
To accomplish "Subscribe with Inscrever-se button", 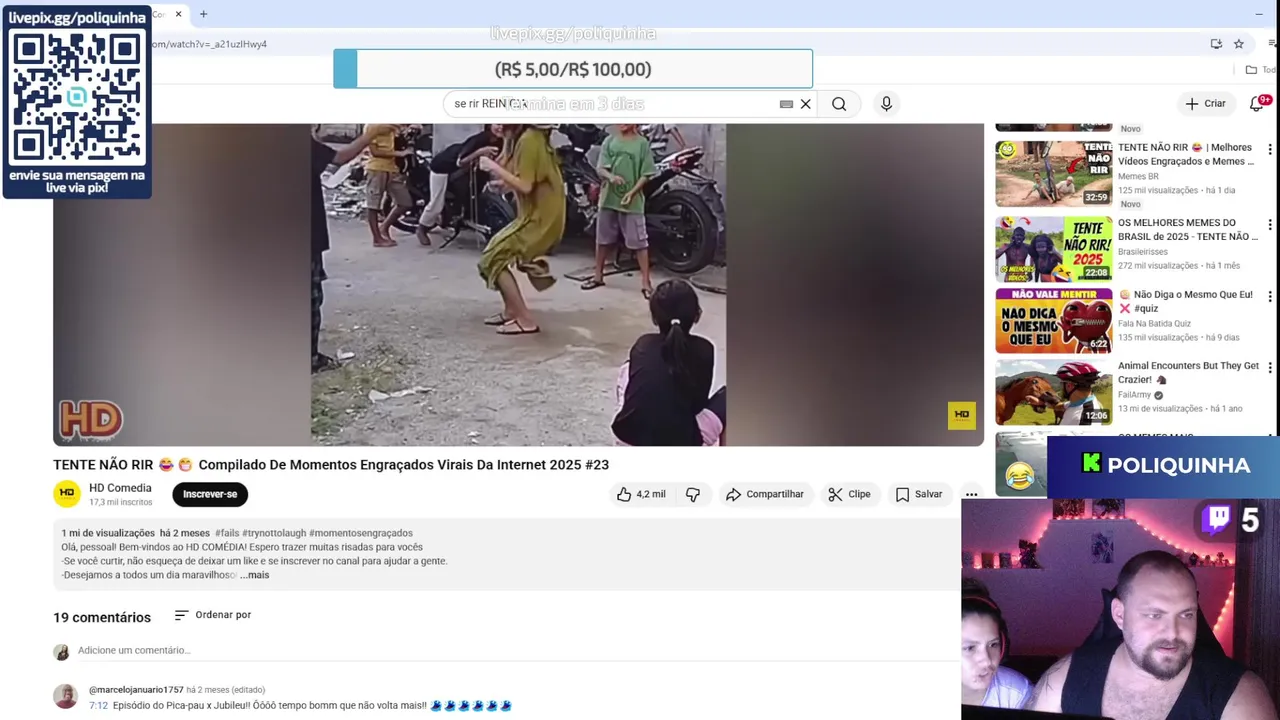I will click(210, 494).
